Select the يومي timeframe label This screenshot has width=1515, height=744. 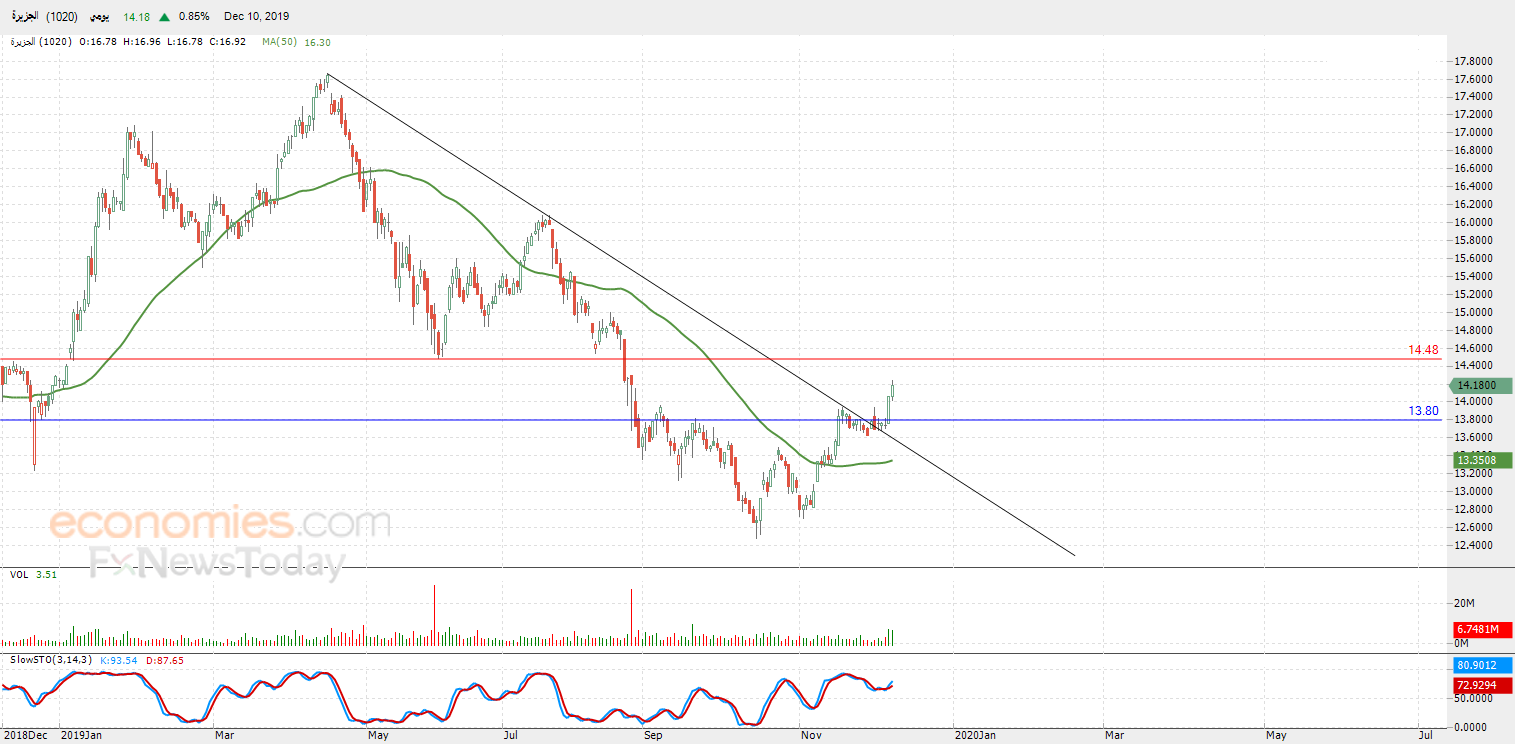coord(100,17)
